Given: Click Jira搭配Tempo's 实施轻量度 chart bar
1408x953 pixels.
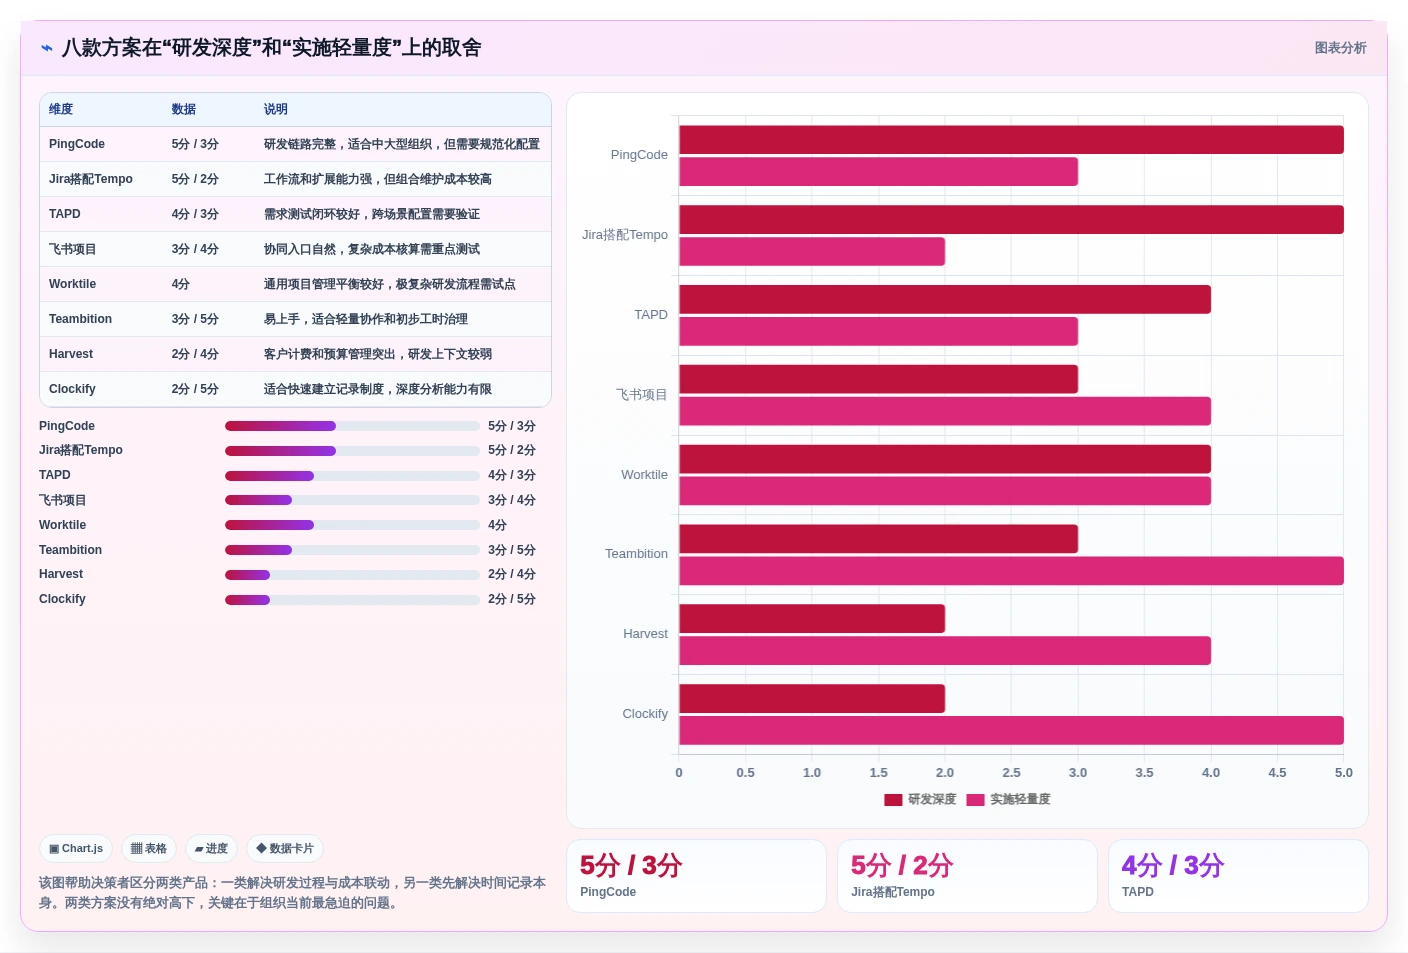Looking at the screenshot, I should coord(812,252).
